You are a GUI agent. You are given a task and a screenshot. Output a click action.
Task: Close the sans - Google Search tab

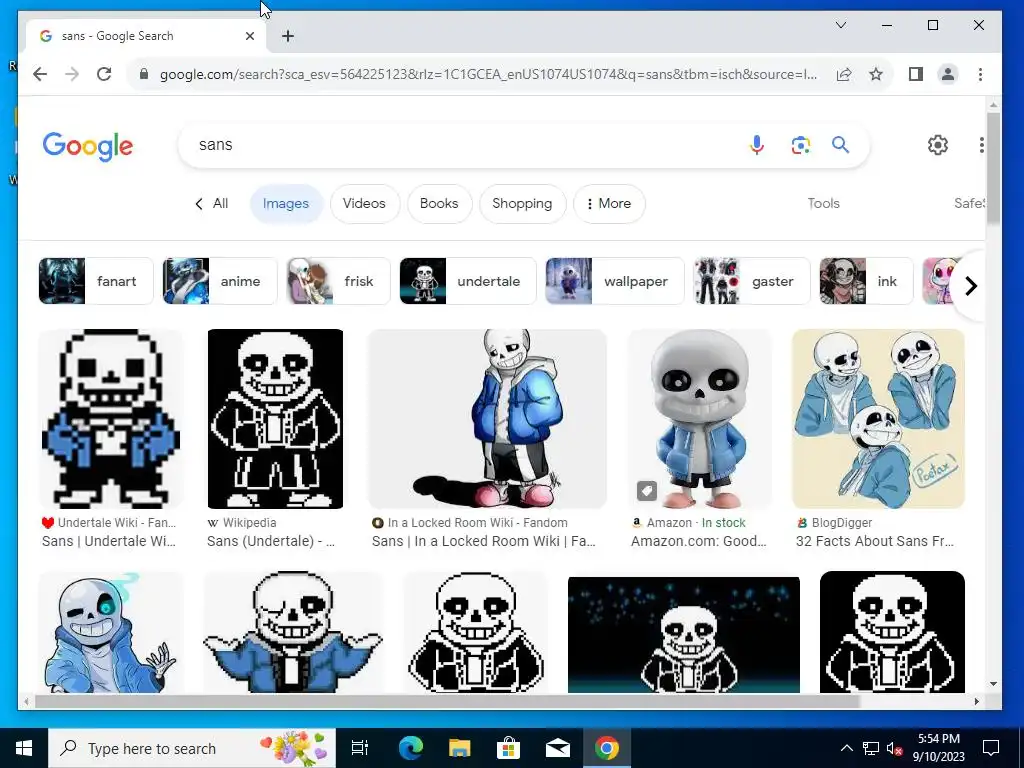(249, 36)
